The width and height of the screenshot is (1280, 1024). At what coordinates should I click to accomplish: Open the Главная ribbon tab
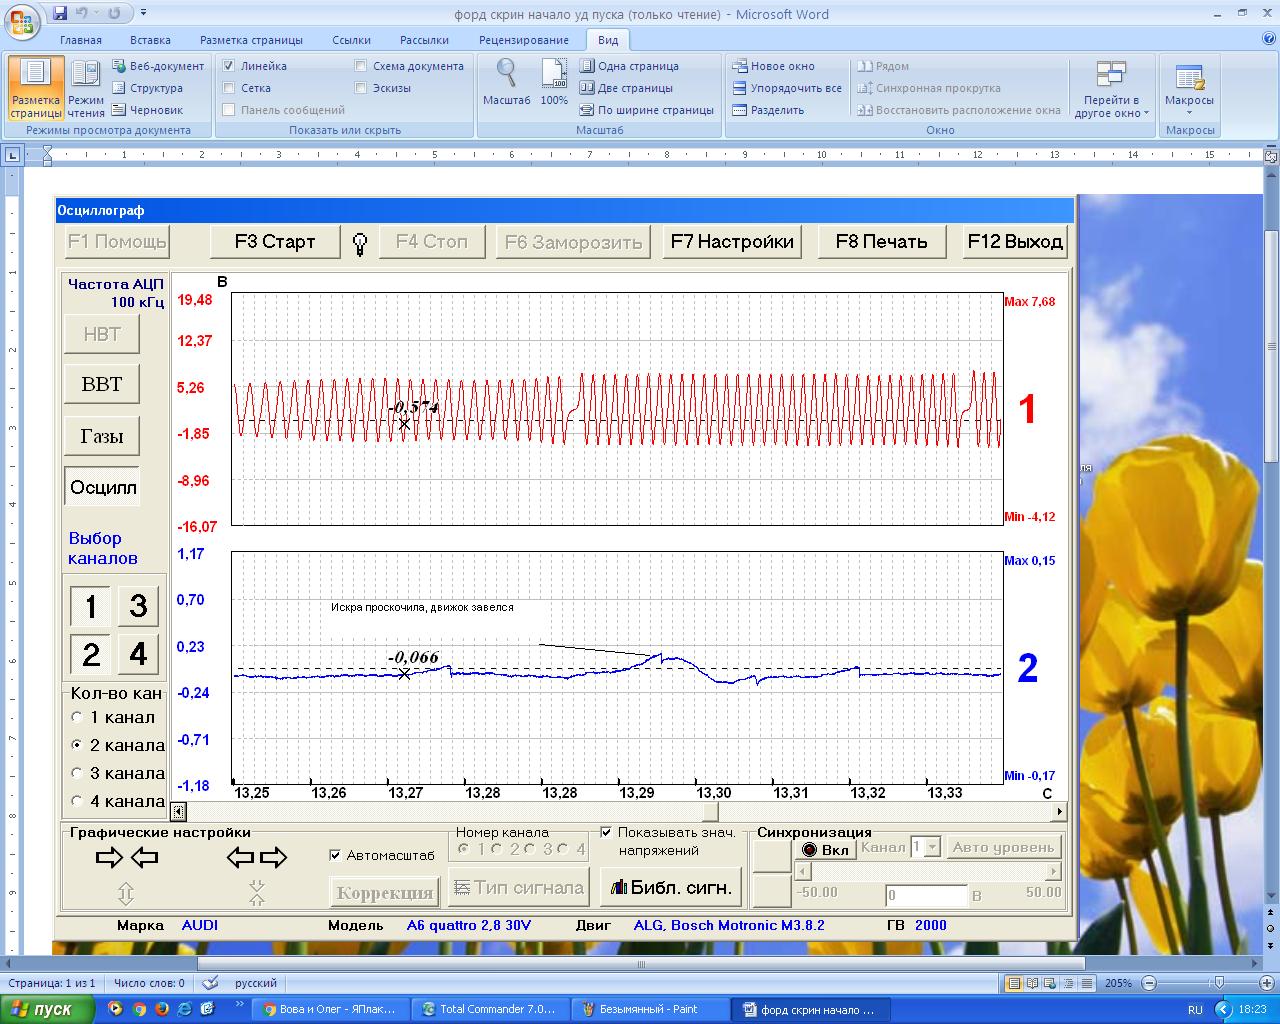pyautogui.click(x=81, y=40)
